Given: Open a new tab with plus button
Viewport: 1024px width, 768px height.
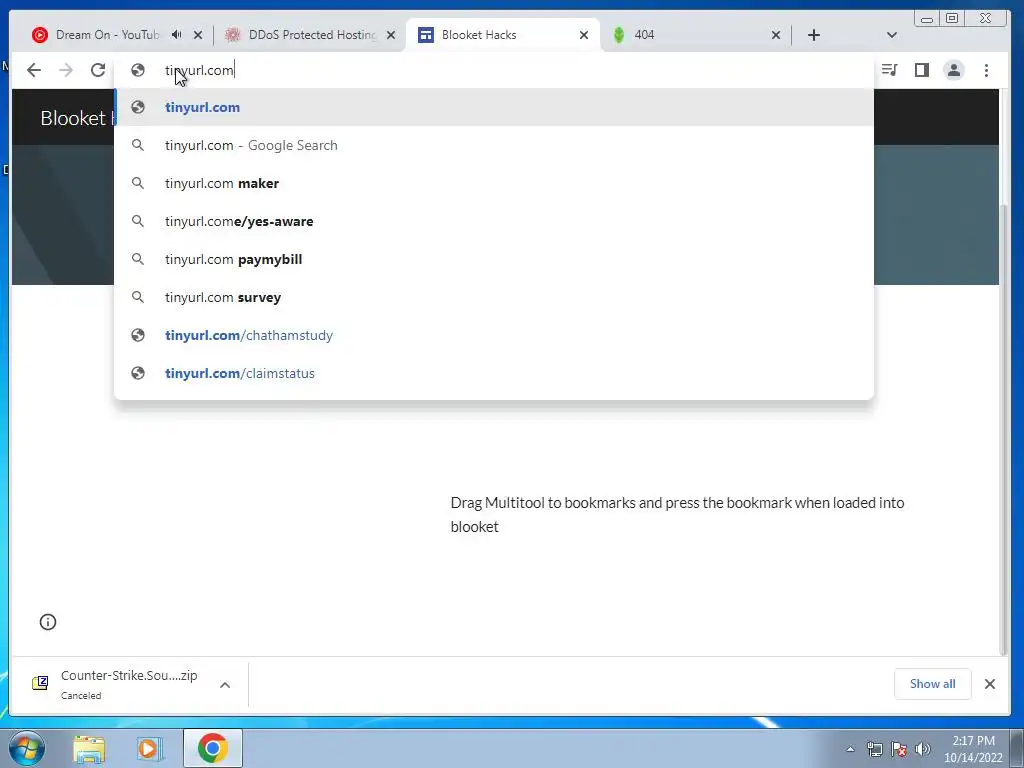Looking at the screenshot, I should (814, 35).
